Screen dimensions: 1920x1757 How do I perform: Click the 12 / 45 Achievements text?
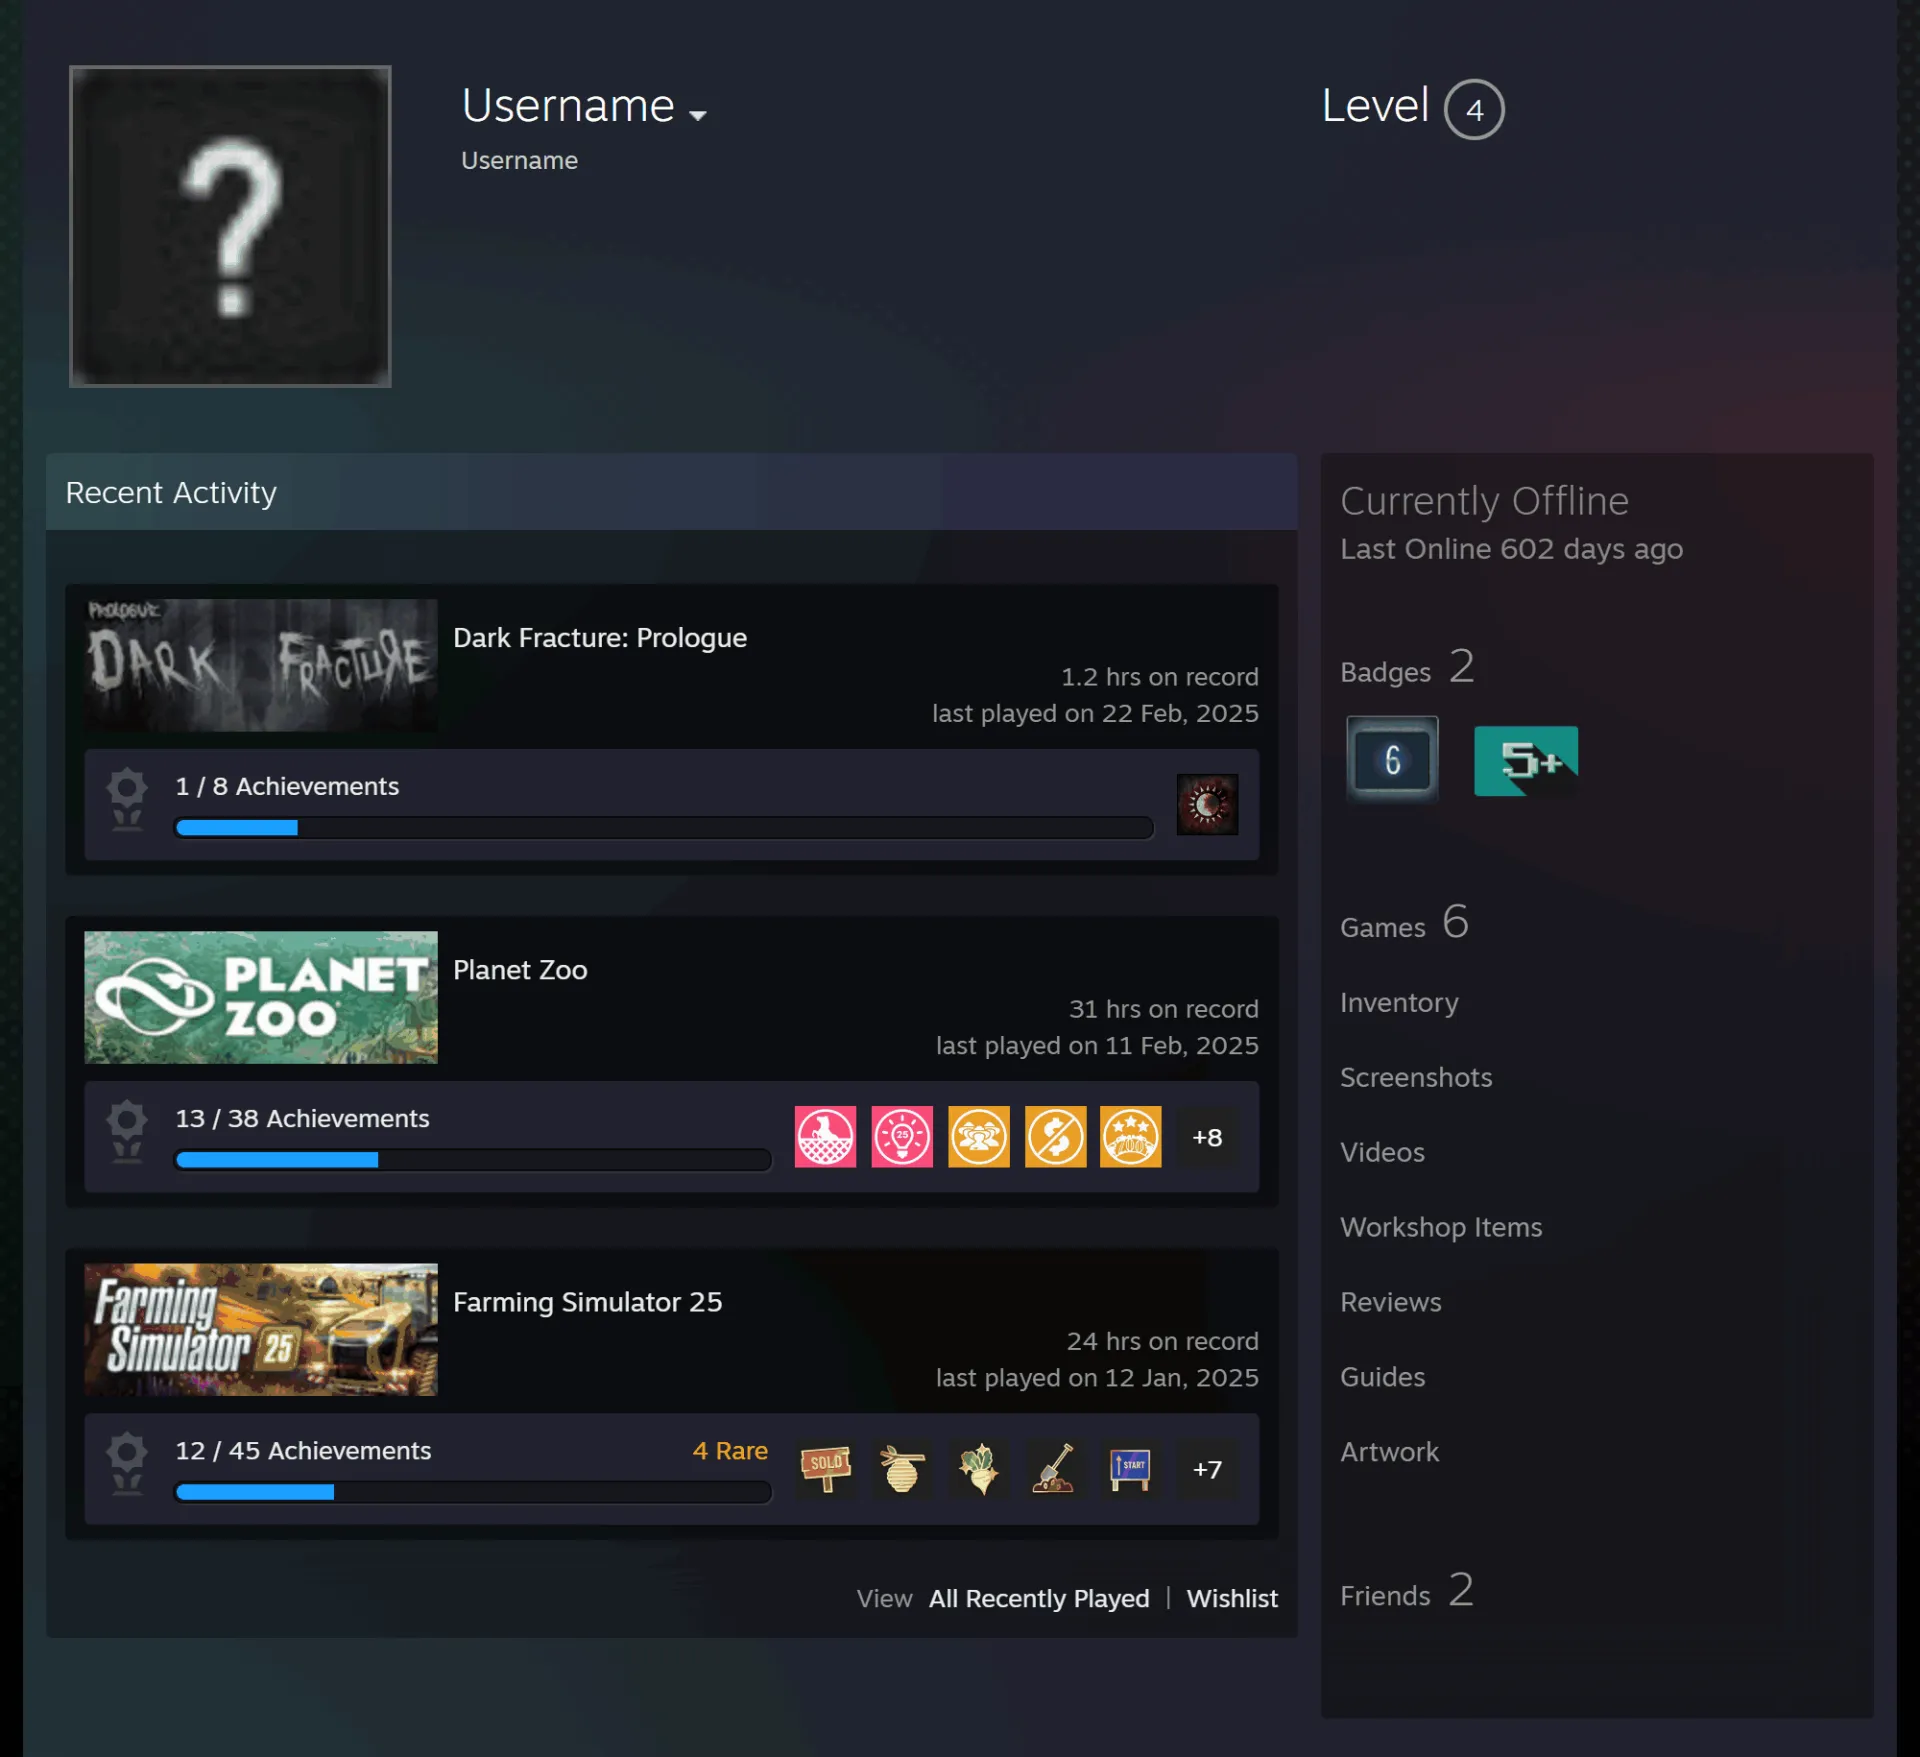[x=303, y=1451]
